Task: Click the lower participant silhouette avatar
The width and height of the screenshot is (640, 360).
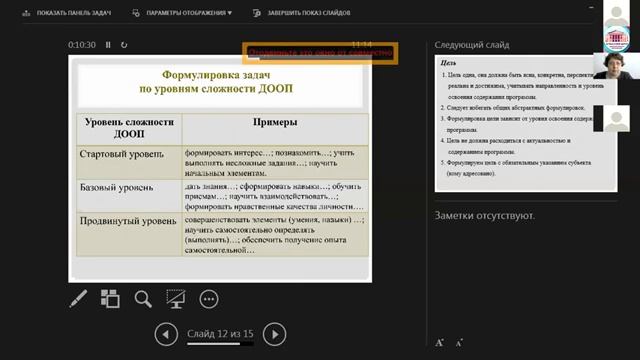Action: 616,119
